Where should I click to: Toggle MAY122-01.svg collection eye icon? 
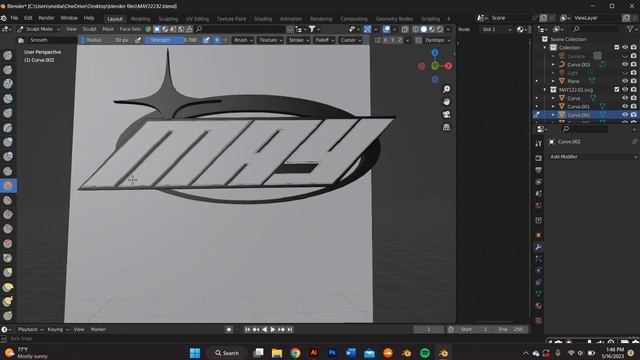point(625,90)
